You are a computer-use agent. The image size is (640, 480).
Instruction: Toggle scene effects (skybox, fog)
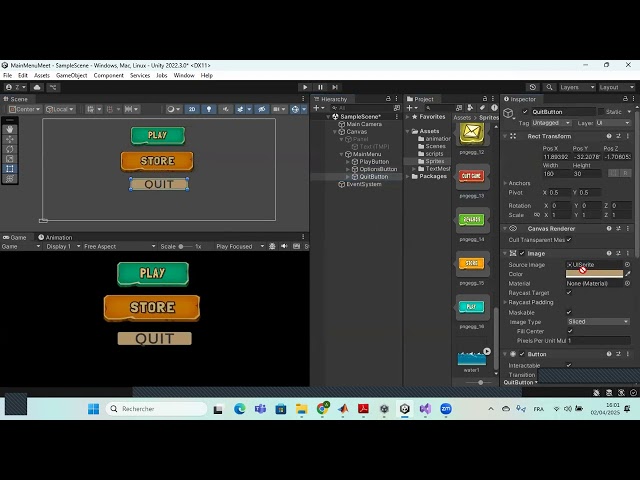point(242,109)
